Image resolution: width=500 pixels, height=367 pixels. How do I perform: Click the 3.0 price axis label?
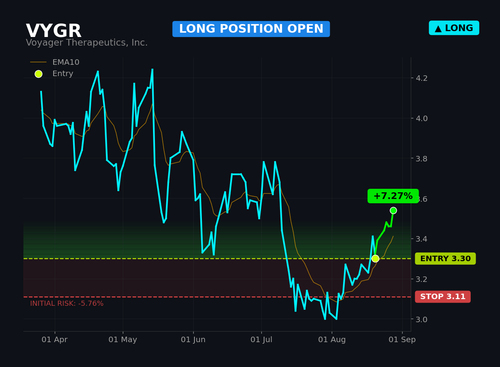pyautogui.click(x=421, y=319)
